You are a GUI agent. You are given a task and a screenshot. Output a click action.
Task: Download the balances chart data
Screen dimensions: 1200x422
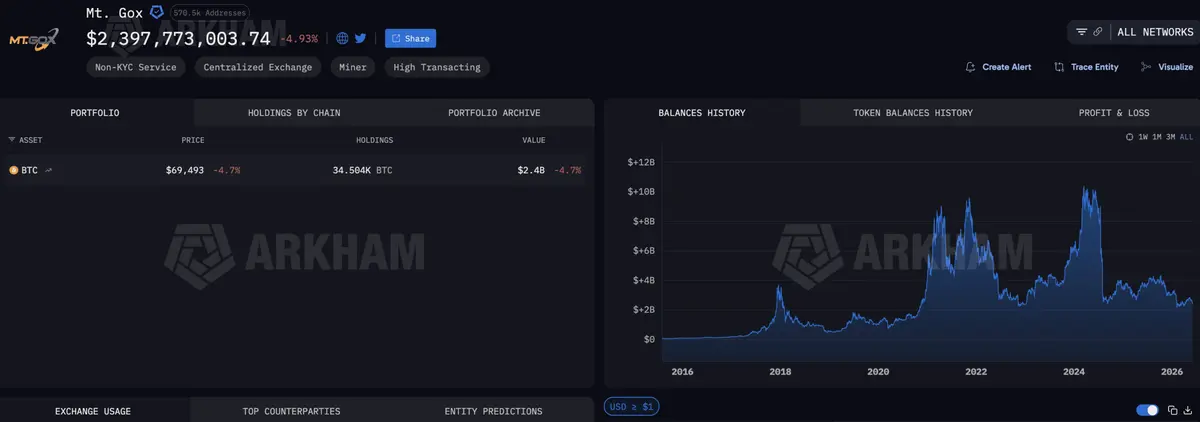(x=1186, y=410)
